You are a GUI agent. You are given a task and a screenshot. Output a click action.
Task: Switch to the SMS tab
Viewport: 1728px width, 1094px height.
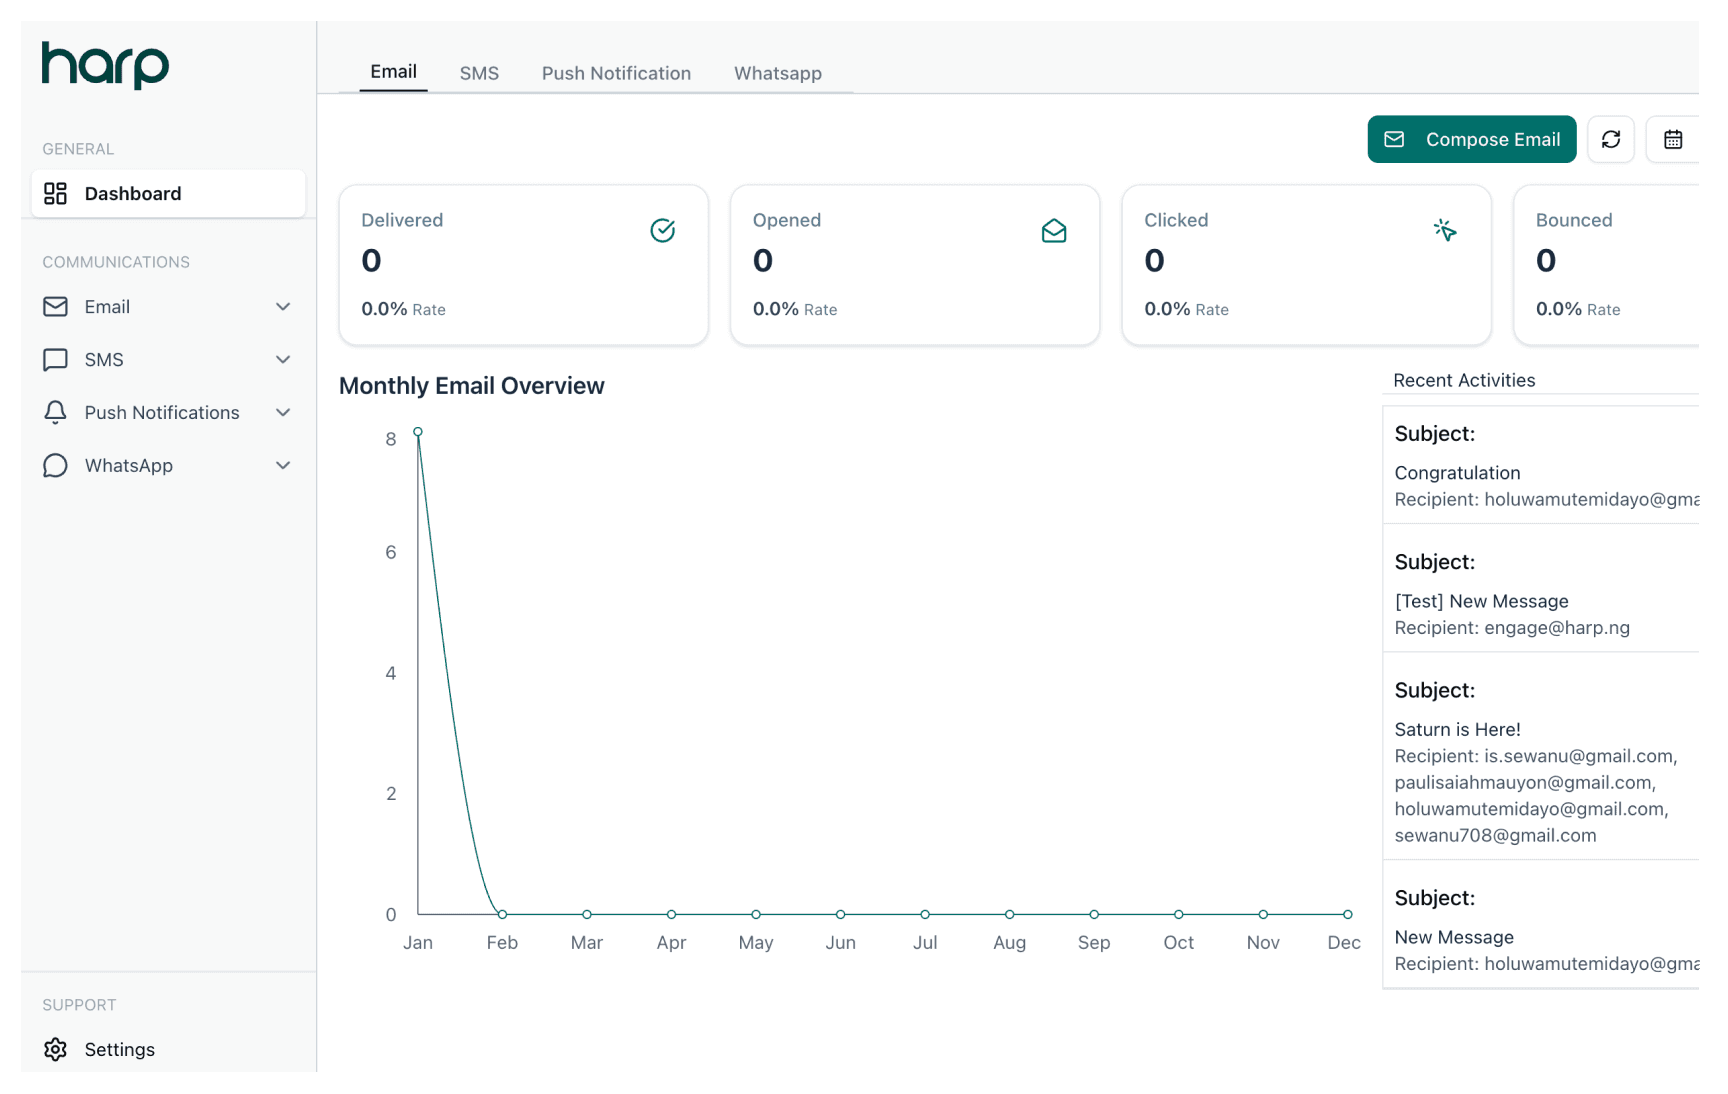coord(479,72)
